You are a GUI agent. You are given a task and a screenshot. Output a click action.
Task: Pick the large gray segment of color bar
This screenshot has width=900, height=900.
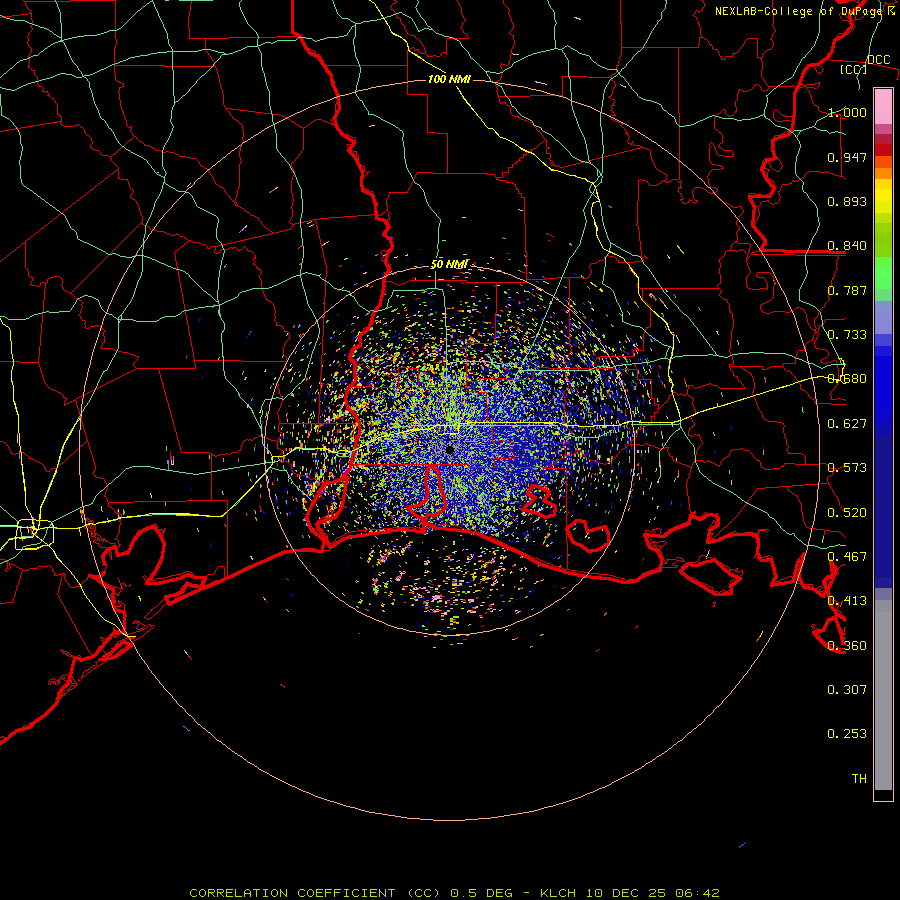click(883, 695)
